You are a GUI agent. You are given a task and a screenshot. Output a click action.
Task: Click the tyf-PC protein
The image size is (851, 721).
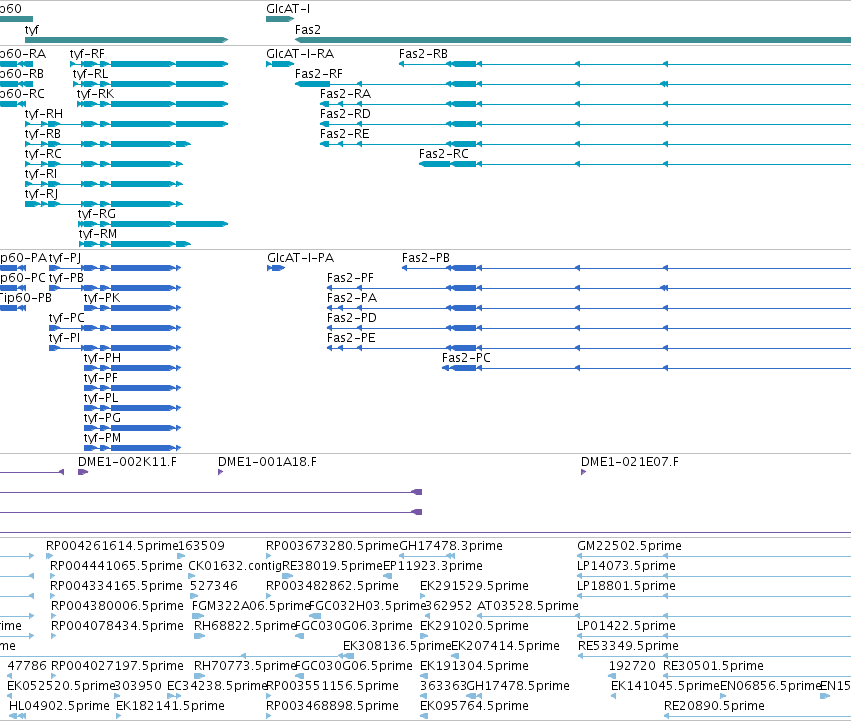pos(115,328)
